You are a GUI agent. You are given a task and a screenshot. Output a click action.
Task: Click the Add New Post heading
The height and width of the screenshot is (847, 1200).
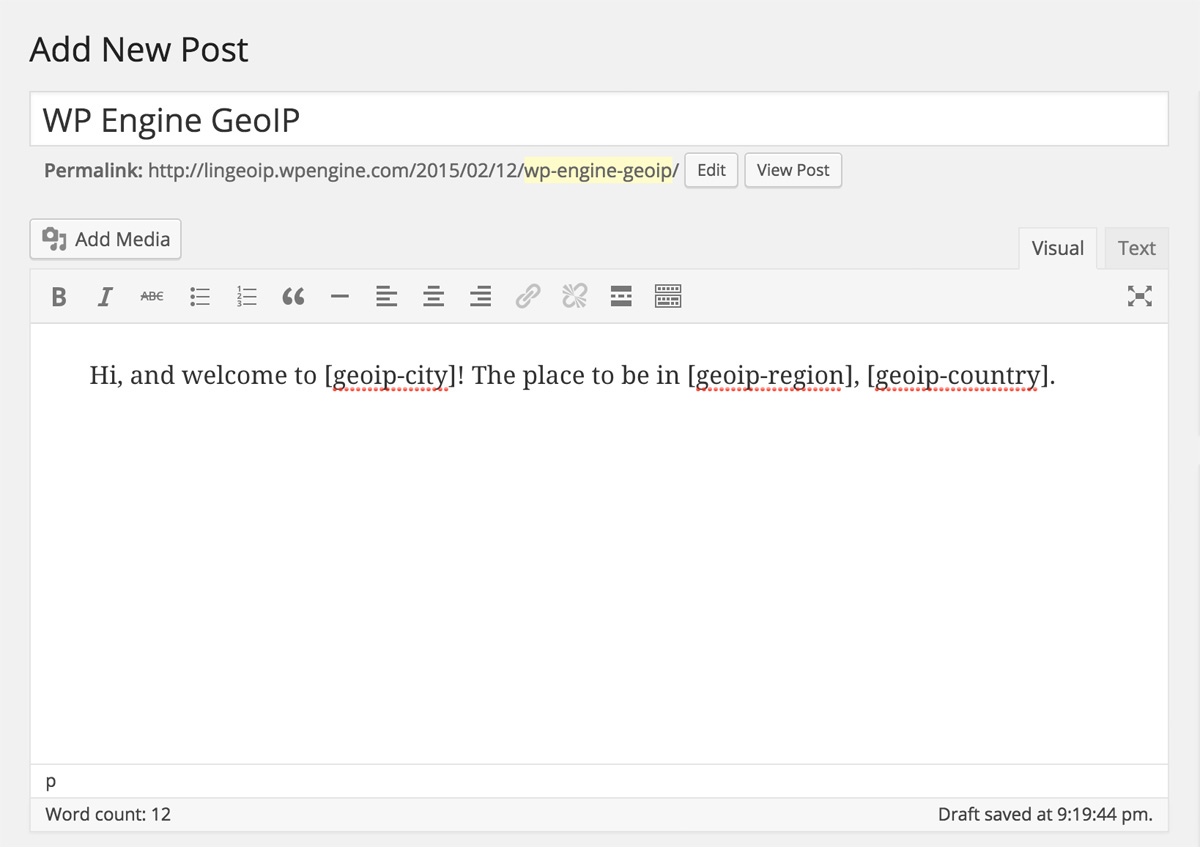[x=139, y=50]
